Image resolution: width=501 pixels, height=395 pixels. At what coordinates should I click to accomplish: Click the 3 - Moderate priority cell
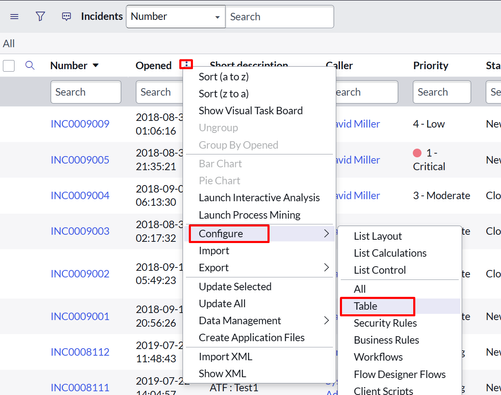[x=441, y=195]
